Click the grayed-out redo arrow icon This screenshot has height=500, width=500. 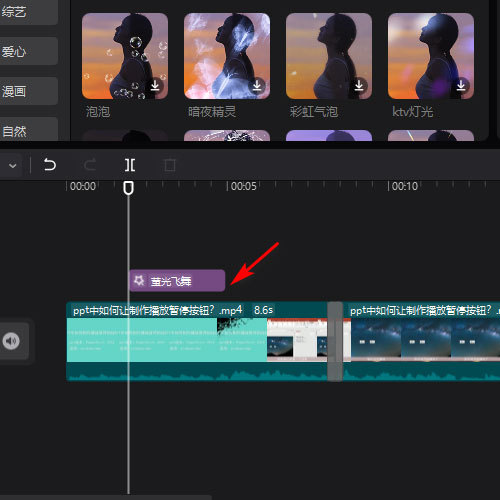tap(90, 165)
